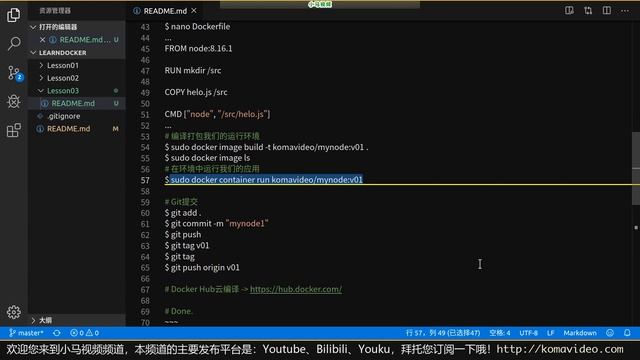Click the editor vertical scrollbar
The image size is (640, 360).
636,168
